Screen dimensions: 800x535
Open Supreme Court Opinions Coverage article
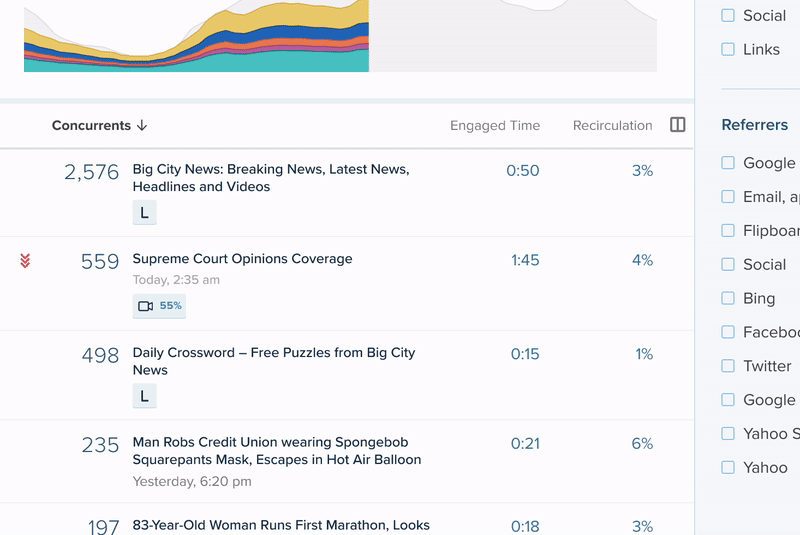(x=242, y=259)
